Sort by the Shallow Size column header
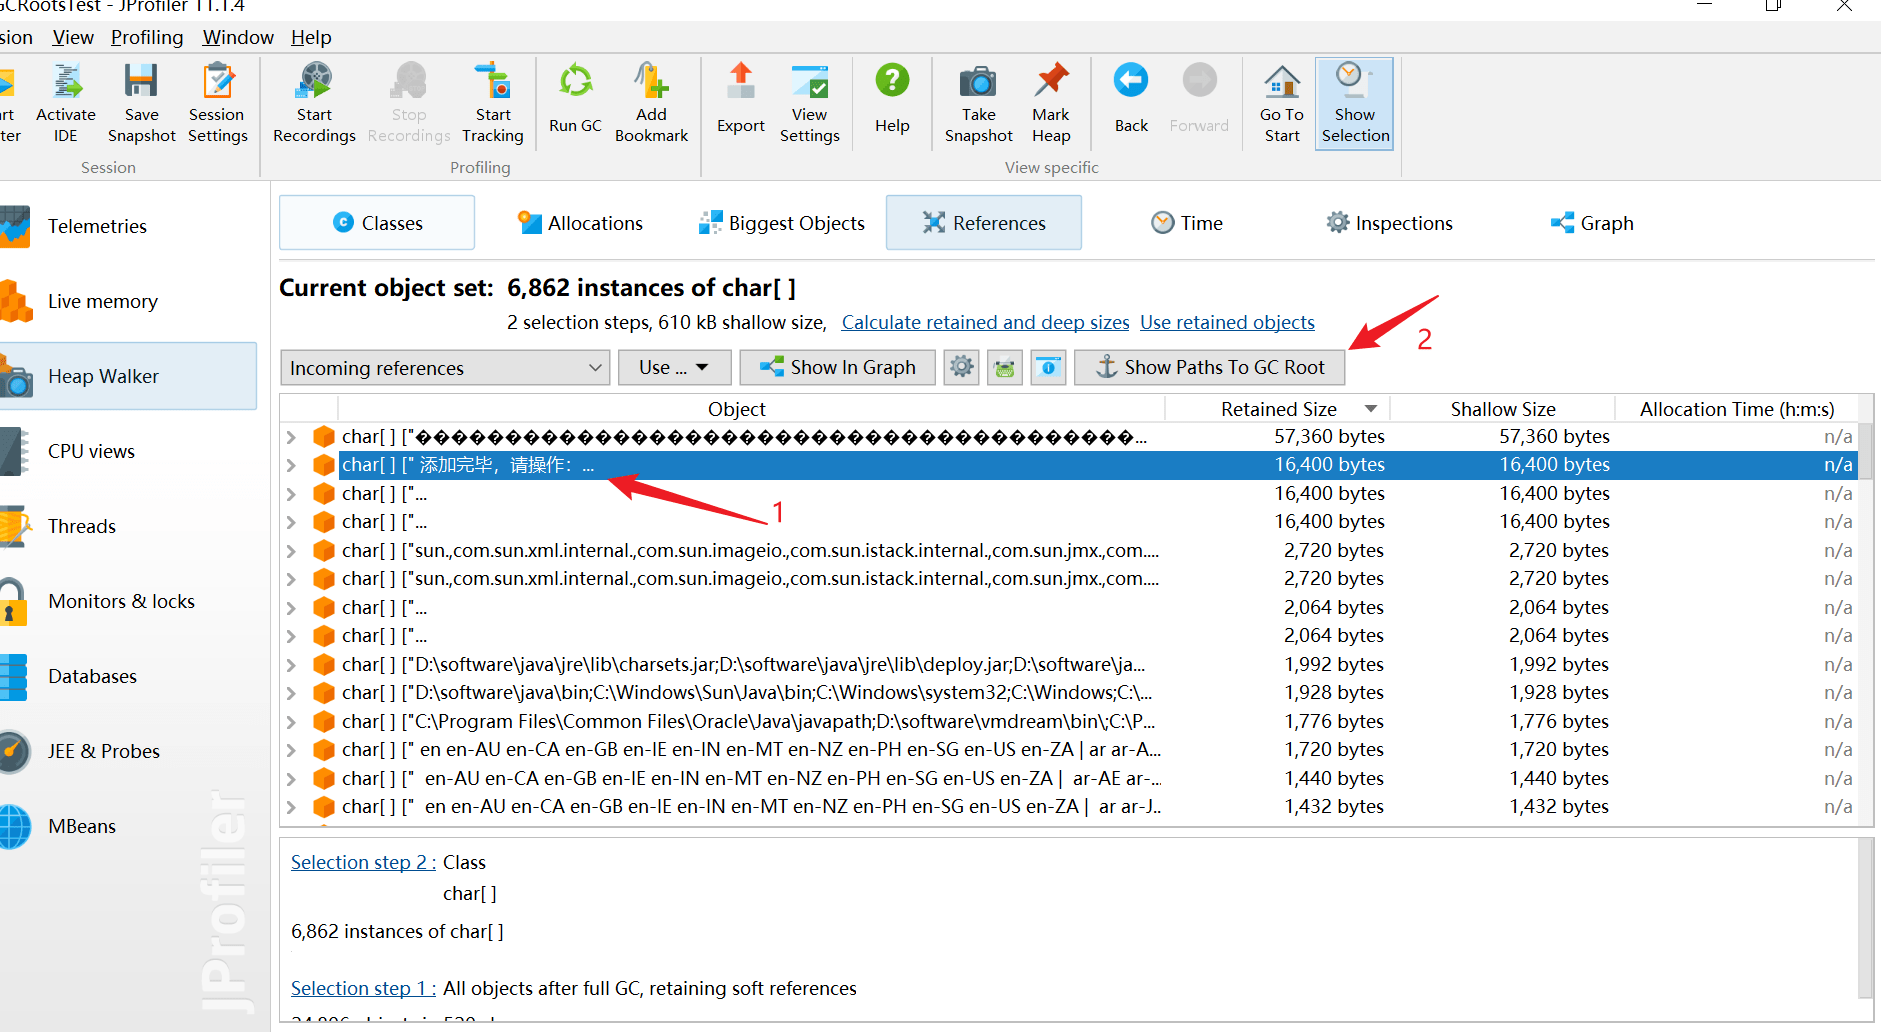This screenshot has height=1032, width=1881. pos(1502,409)
